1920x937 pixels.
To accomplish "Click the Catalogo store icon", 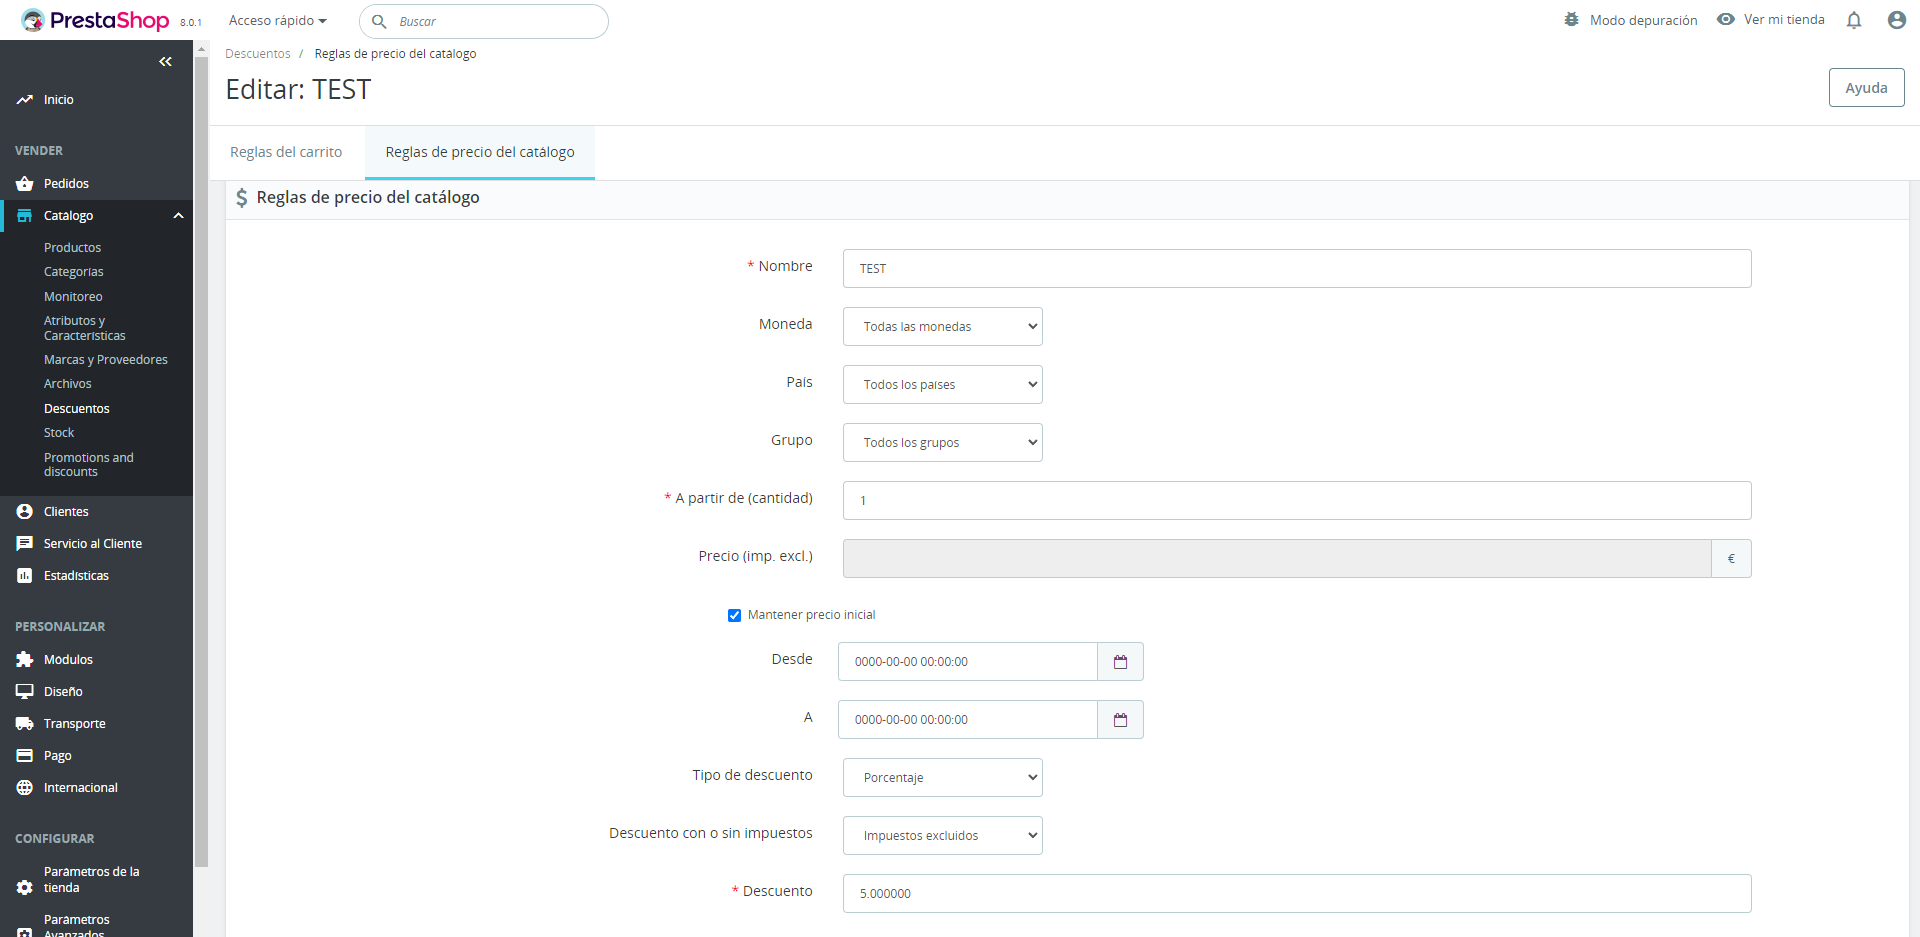I will point(25,216).
